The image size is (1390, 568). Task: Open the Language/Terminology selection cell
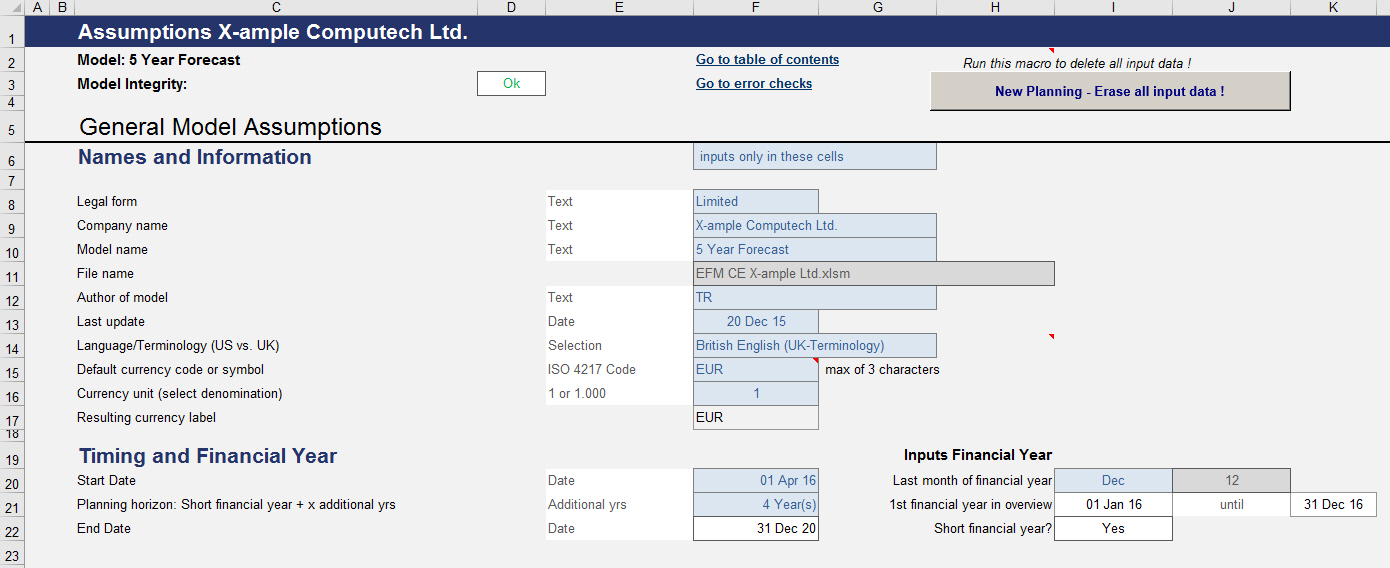[x=814, y=346]
